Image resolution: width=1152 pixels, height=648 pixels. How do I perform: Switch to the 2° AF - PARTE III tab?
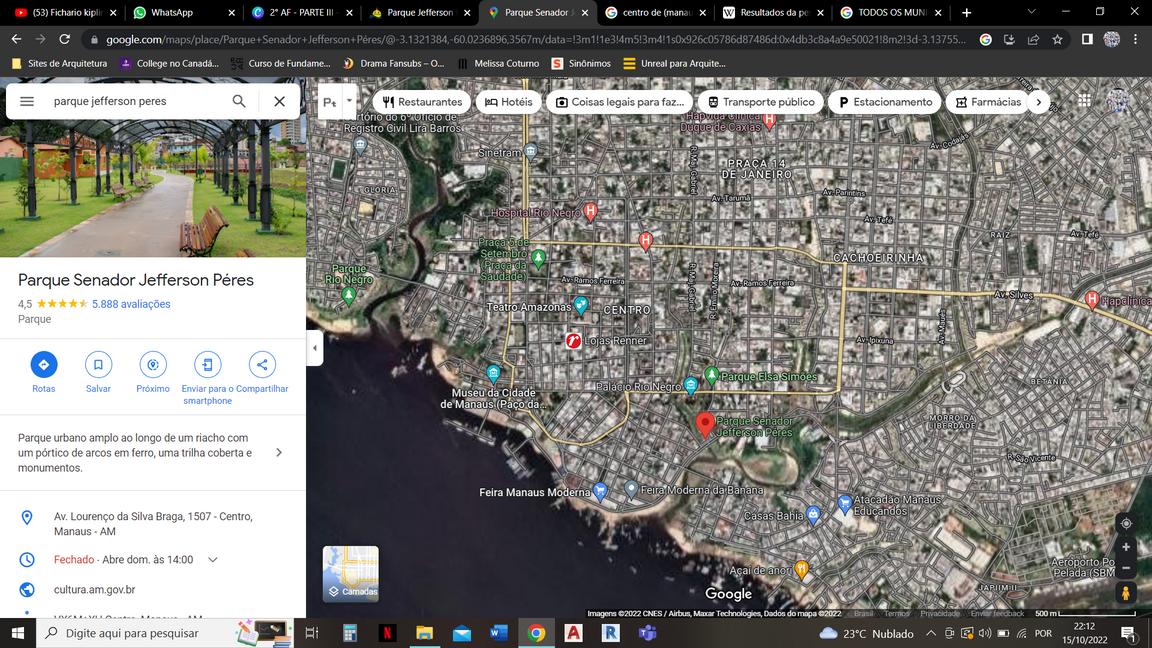301,12
